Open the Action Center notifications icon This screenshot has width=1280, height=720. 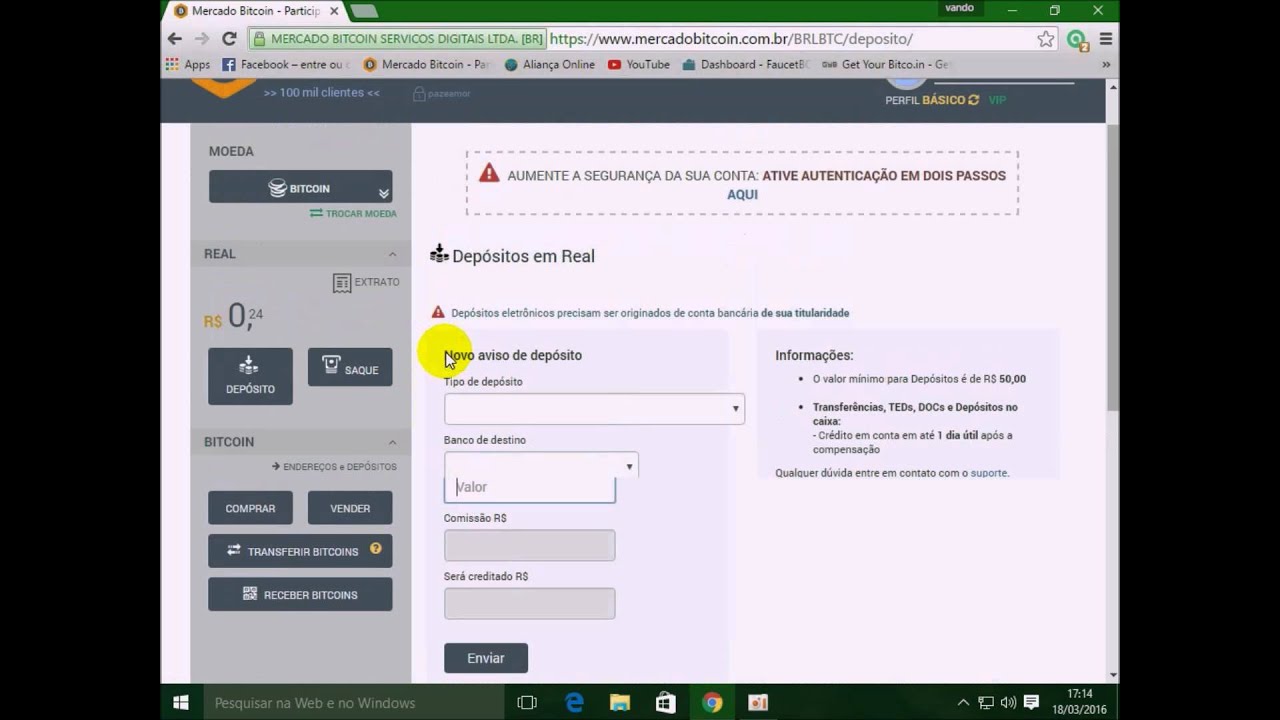pyautogui.click(x=1032, y=703)
